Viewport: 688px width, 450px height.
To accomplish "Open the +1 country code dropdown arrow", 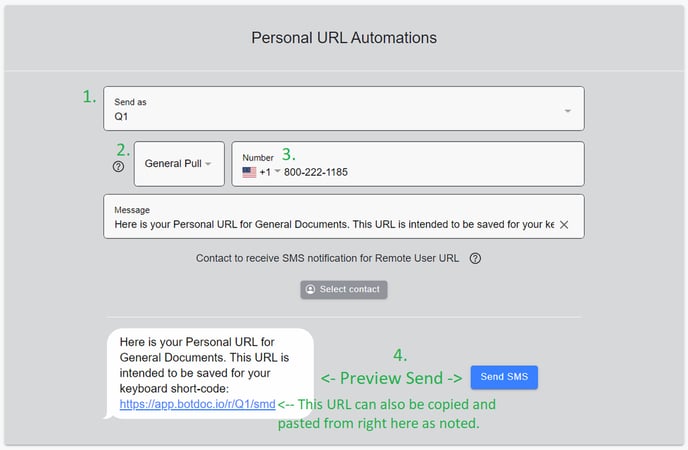I will (278, 171).
